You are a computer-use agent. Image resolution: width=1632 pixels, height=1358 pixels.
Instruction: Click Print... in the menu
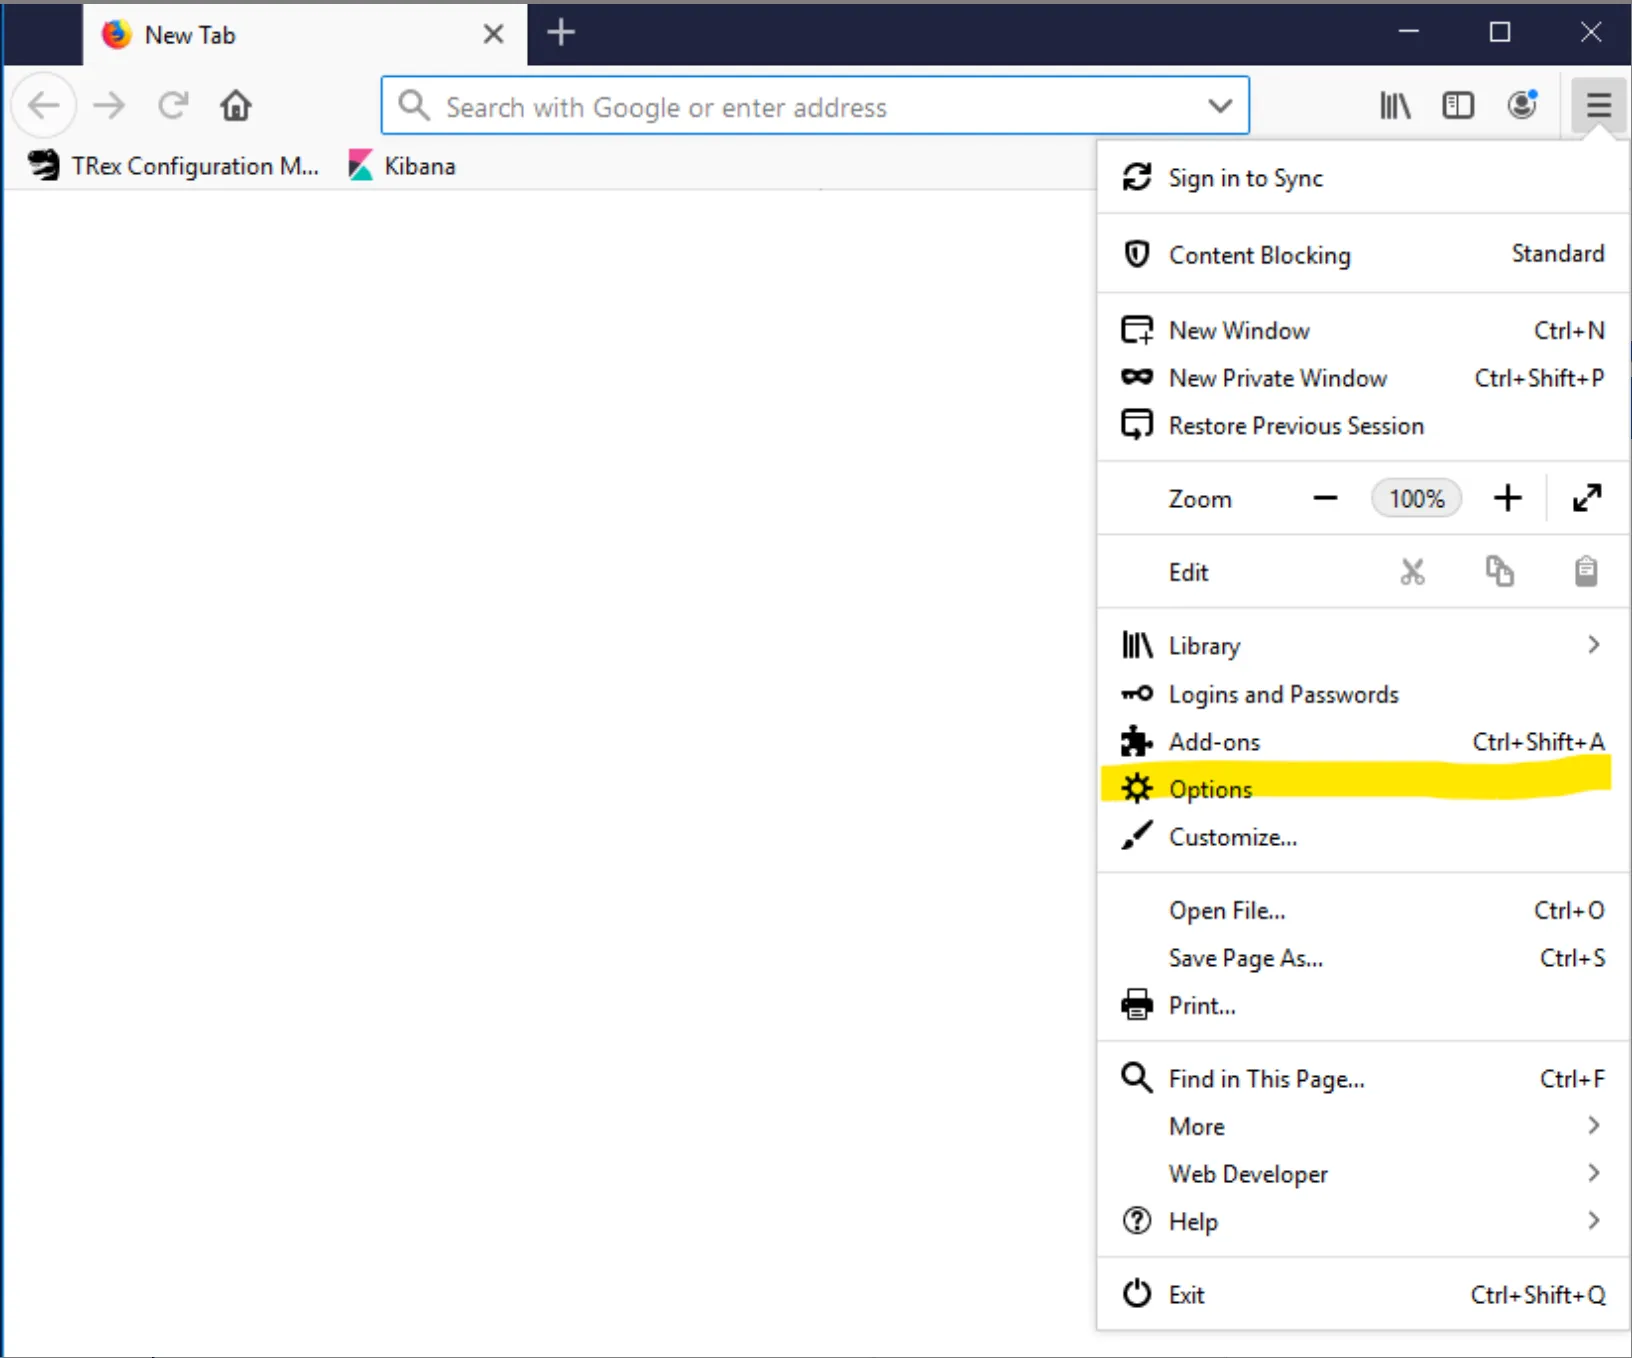[1363, 1005]
